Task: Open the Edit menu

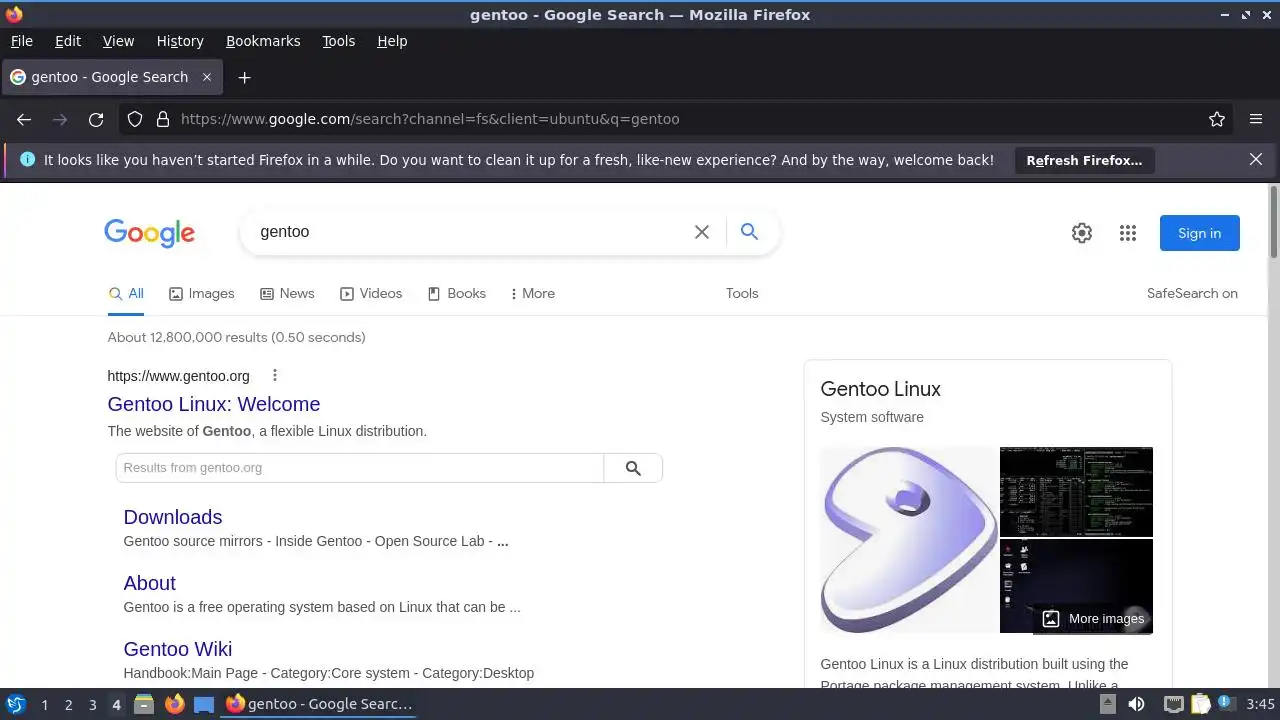Action: pyautogui.click(x=68, y=41)
